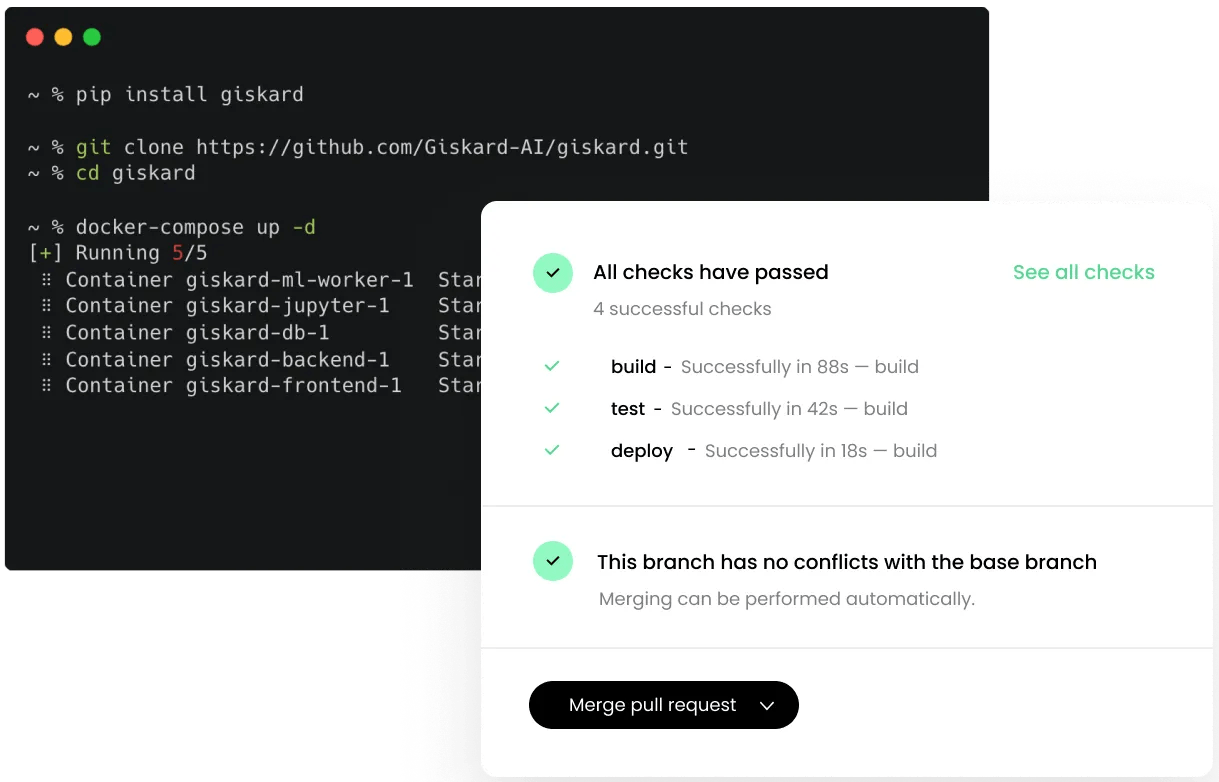Expand the merge options chevron dropdown
1219x782 pixels.
click(x=767, y=705)
